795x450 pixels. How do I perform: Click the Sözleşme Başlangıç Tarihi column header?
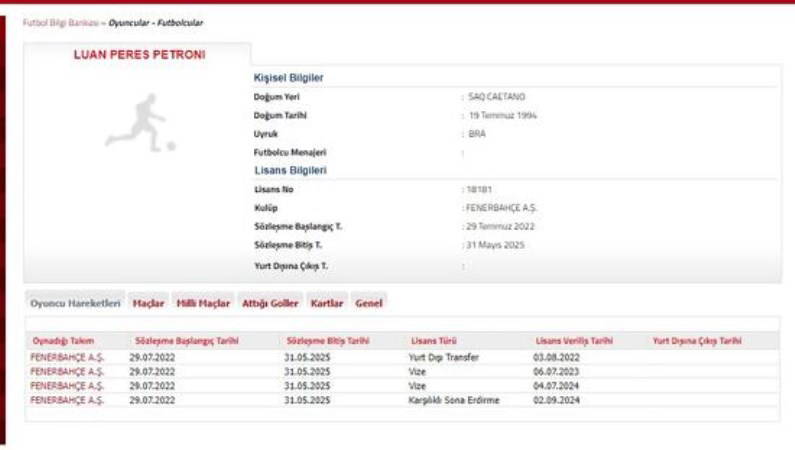pyautogui.click(x=186, y=341)
